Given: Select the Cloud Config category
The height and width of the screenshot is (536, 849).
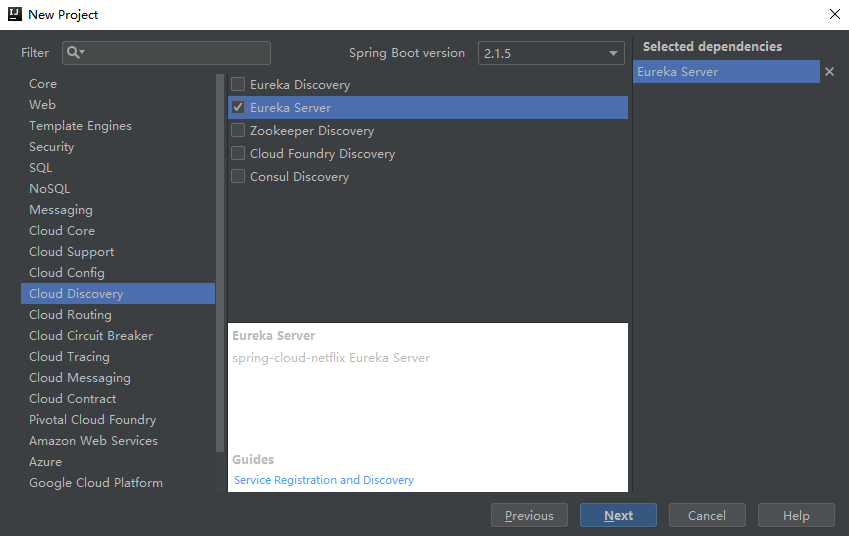Looking at the screenshot, I should pos(118,272).
